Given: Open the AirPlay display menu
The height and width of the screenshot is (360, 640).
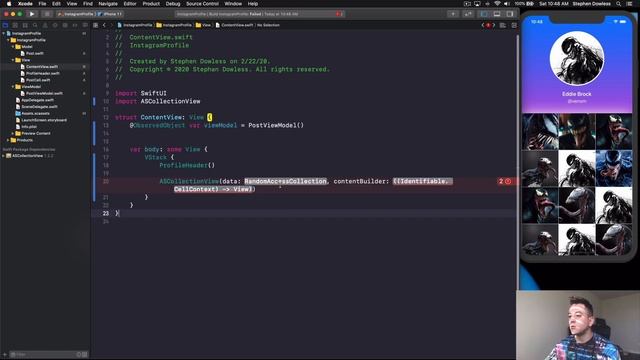Looking at the screenshot, I should pyautogui.click(x=477, y=4).
